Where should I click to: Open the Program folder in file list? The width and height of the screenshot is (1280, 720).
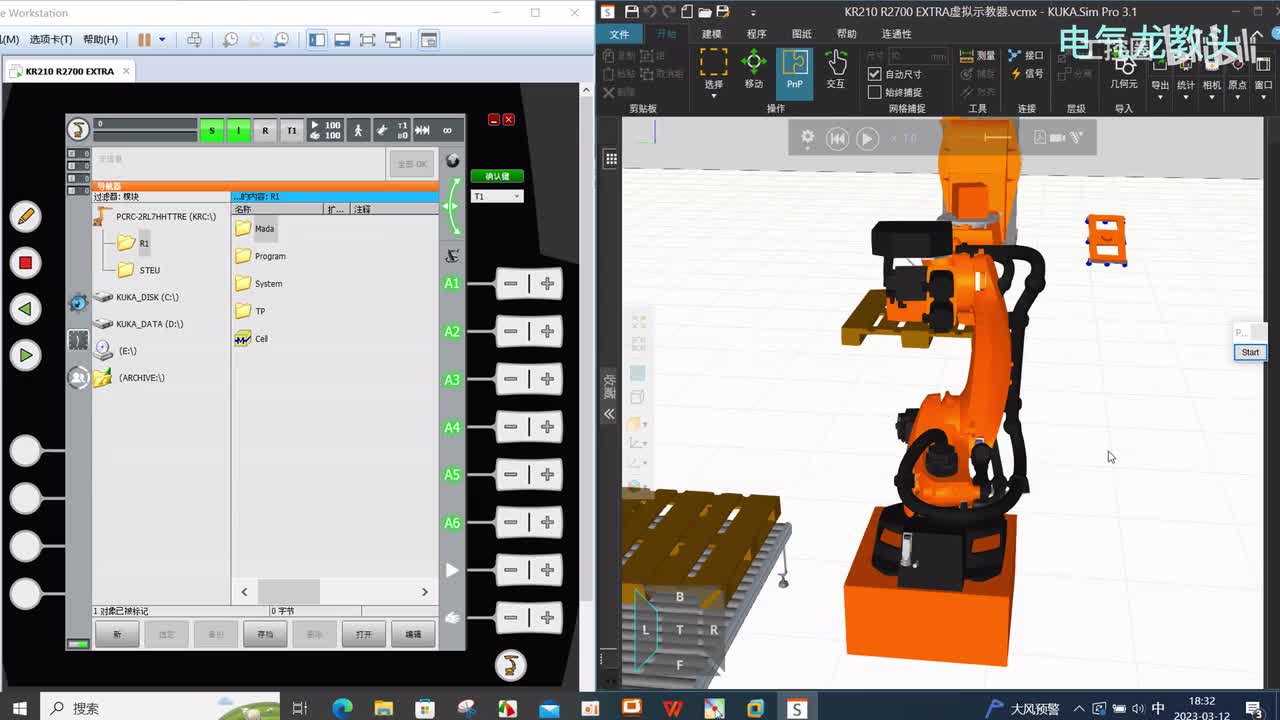tap(269, 256)
